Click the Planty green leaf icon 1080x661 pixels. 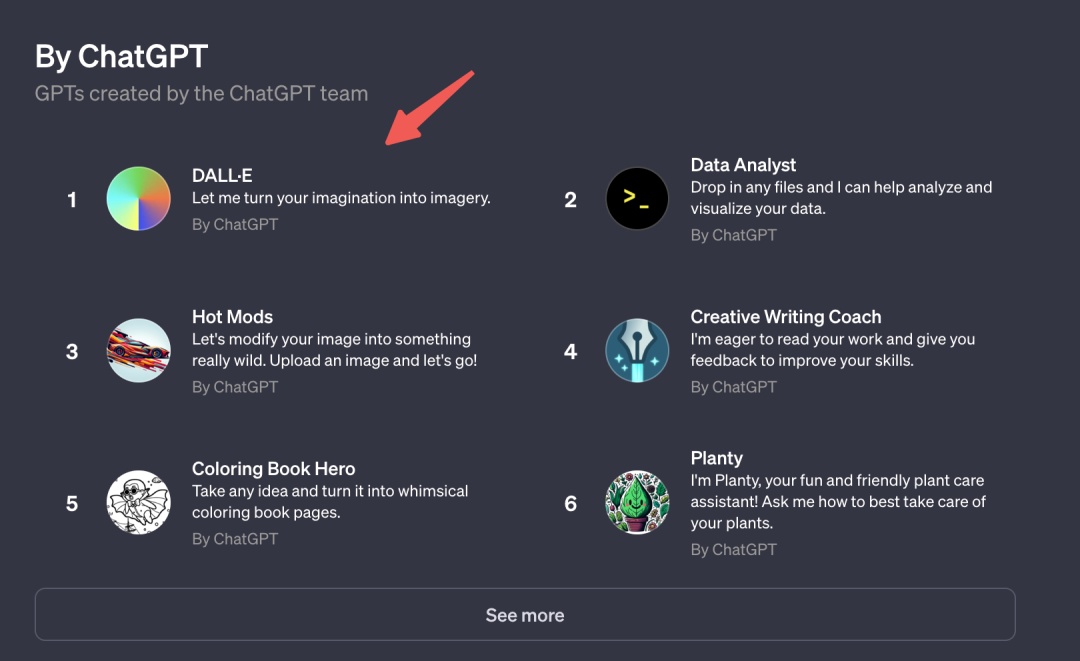(x=637, y=502)
